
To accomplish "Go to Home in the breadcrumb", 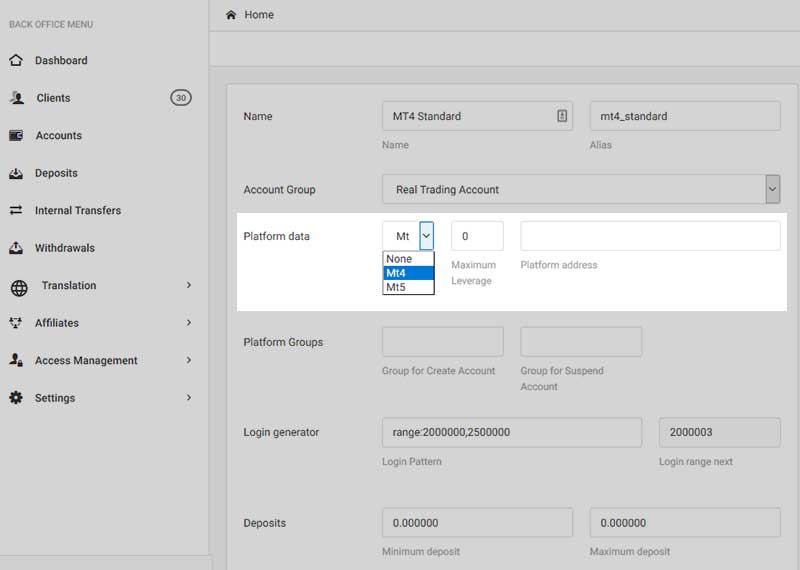I will 258,15.
